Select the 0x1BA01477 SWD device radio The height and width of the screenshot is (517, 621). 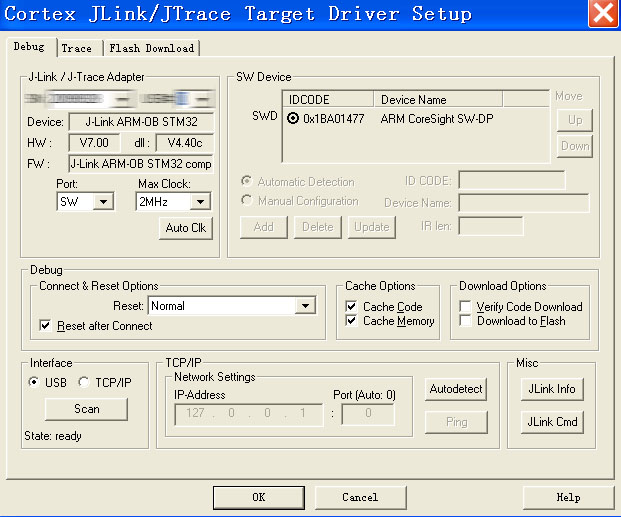point(293,119)
